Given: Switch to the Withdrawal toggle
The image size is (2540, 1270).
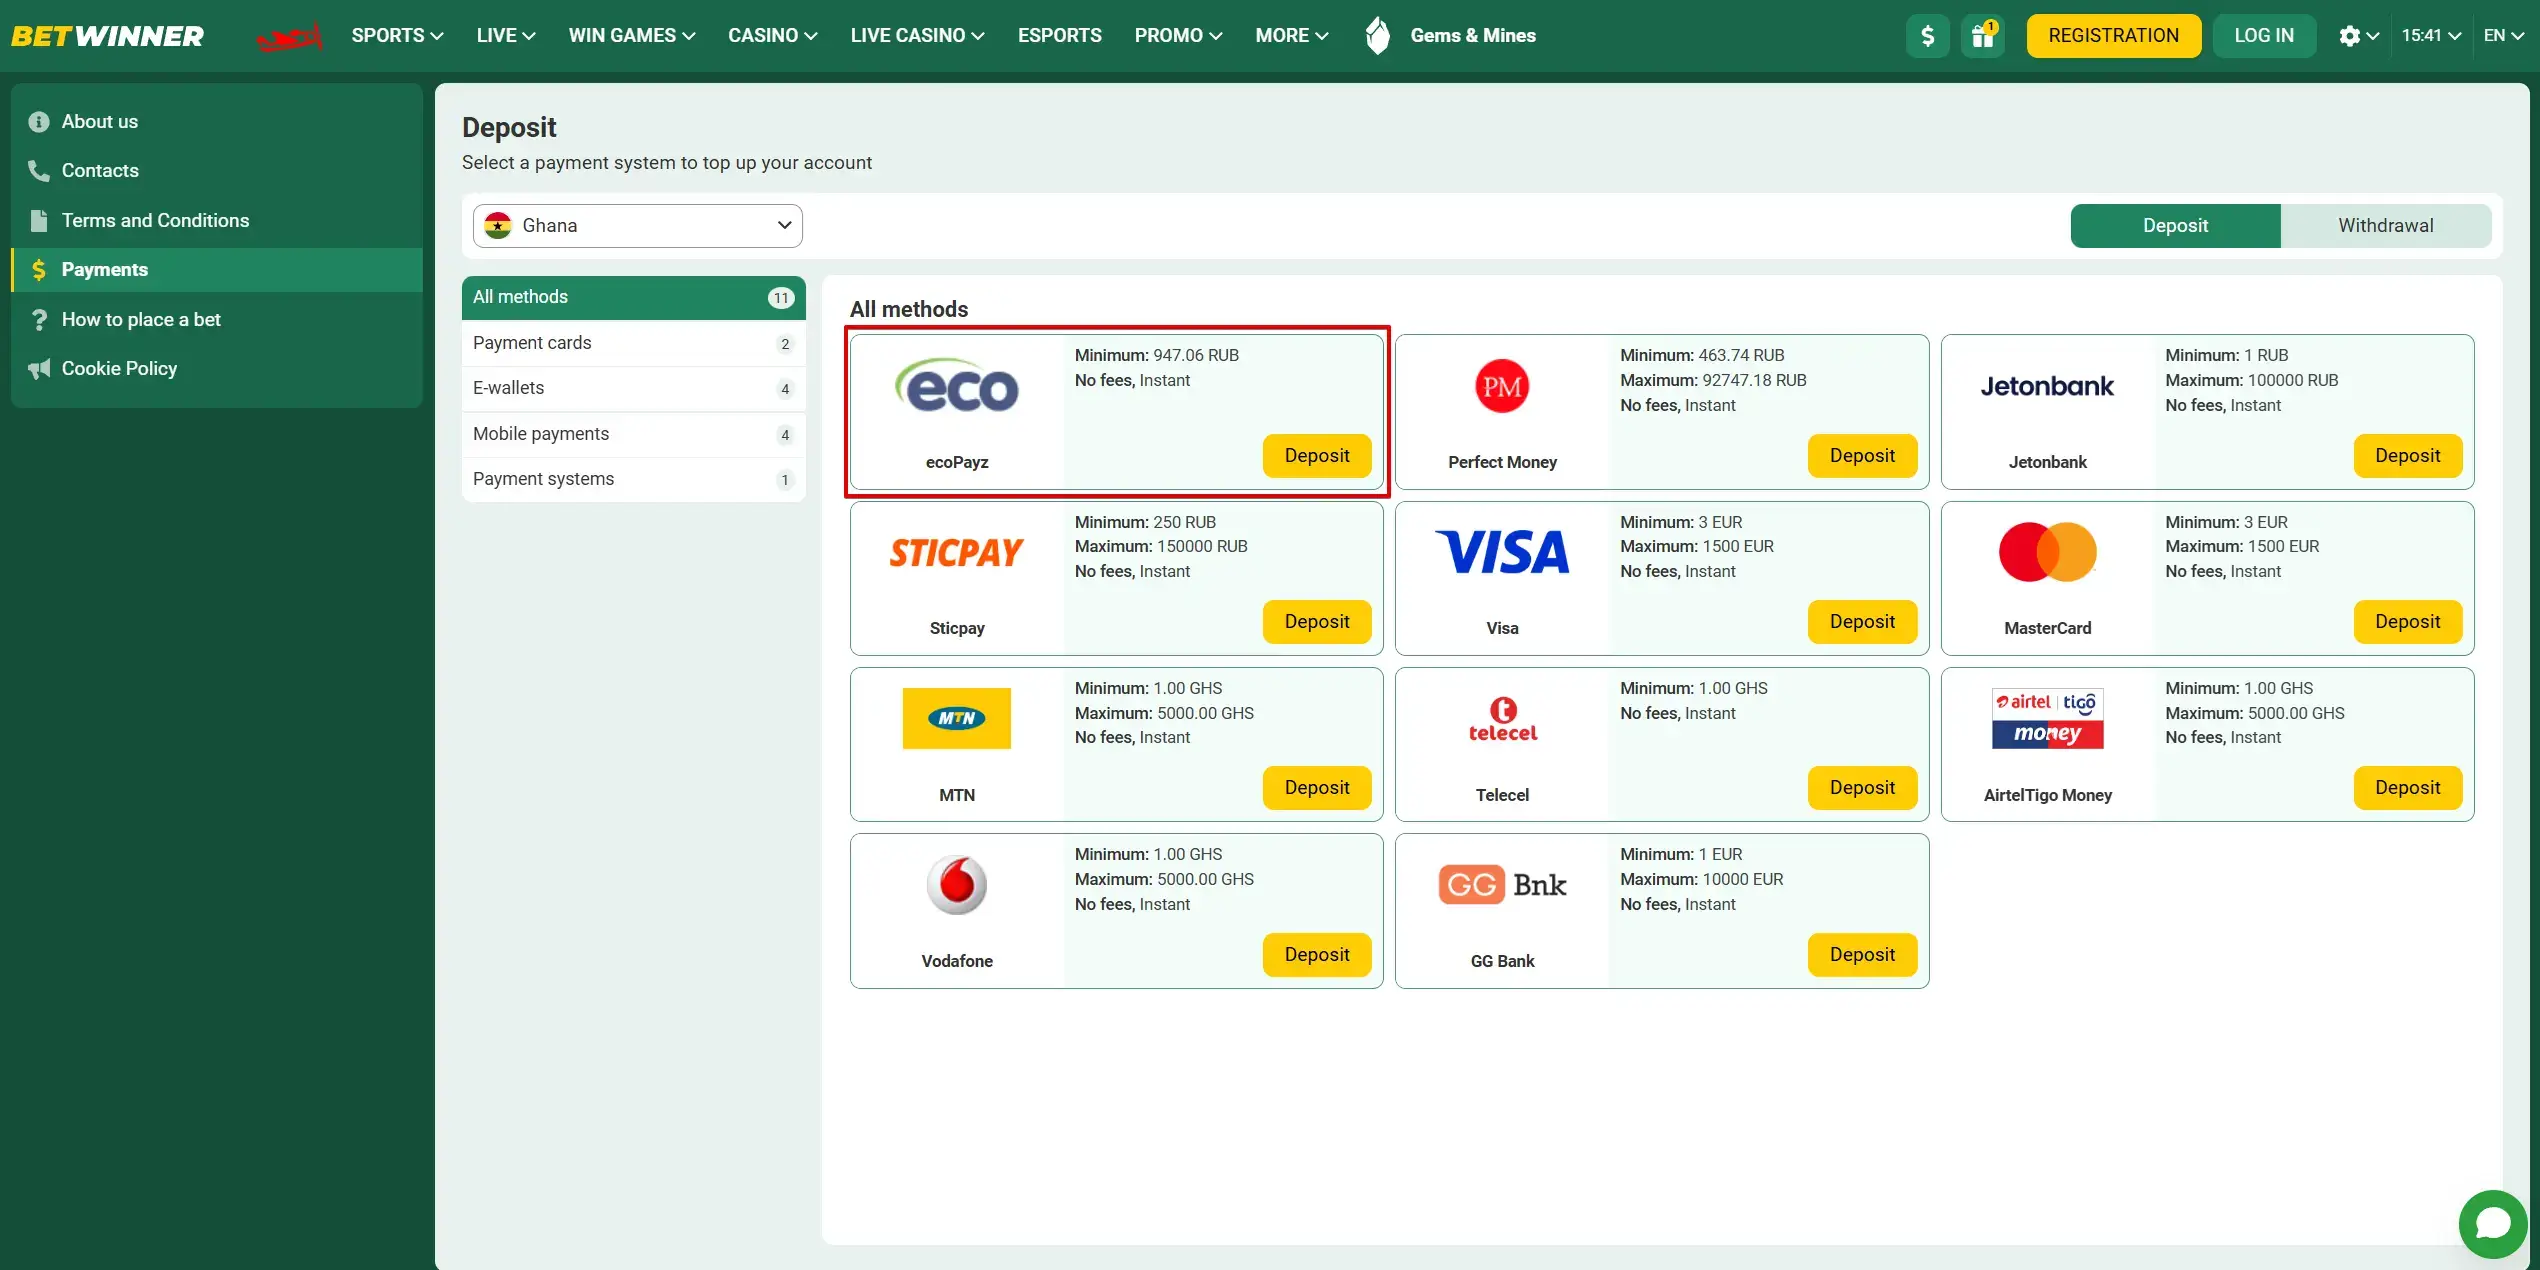Looking at the screenshot, I should (2386, 225).
